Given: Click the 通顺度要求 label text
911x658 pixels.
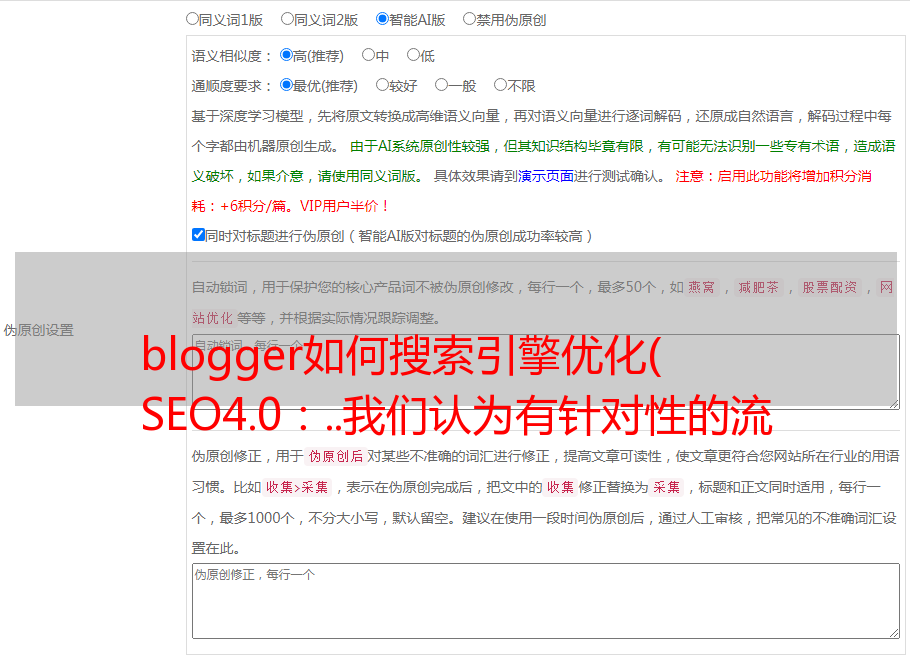Looking at the screenshot, I should 231,86.
